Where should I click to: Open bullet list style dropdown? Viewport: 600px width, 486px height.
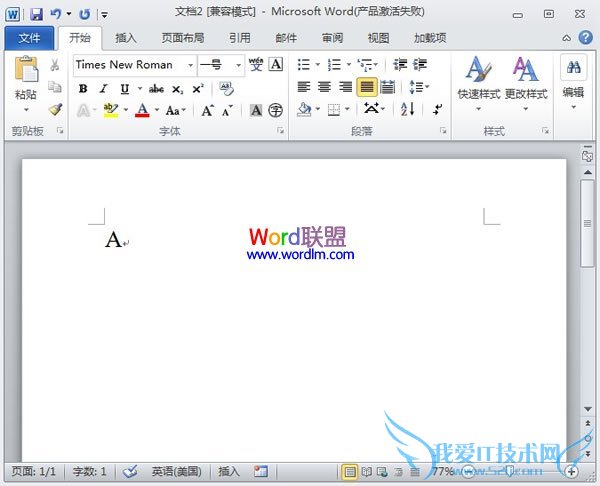tap(318, 65)
